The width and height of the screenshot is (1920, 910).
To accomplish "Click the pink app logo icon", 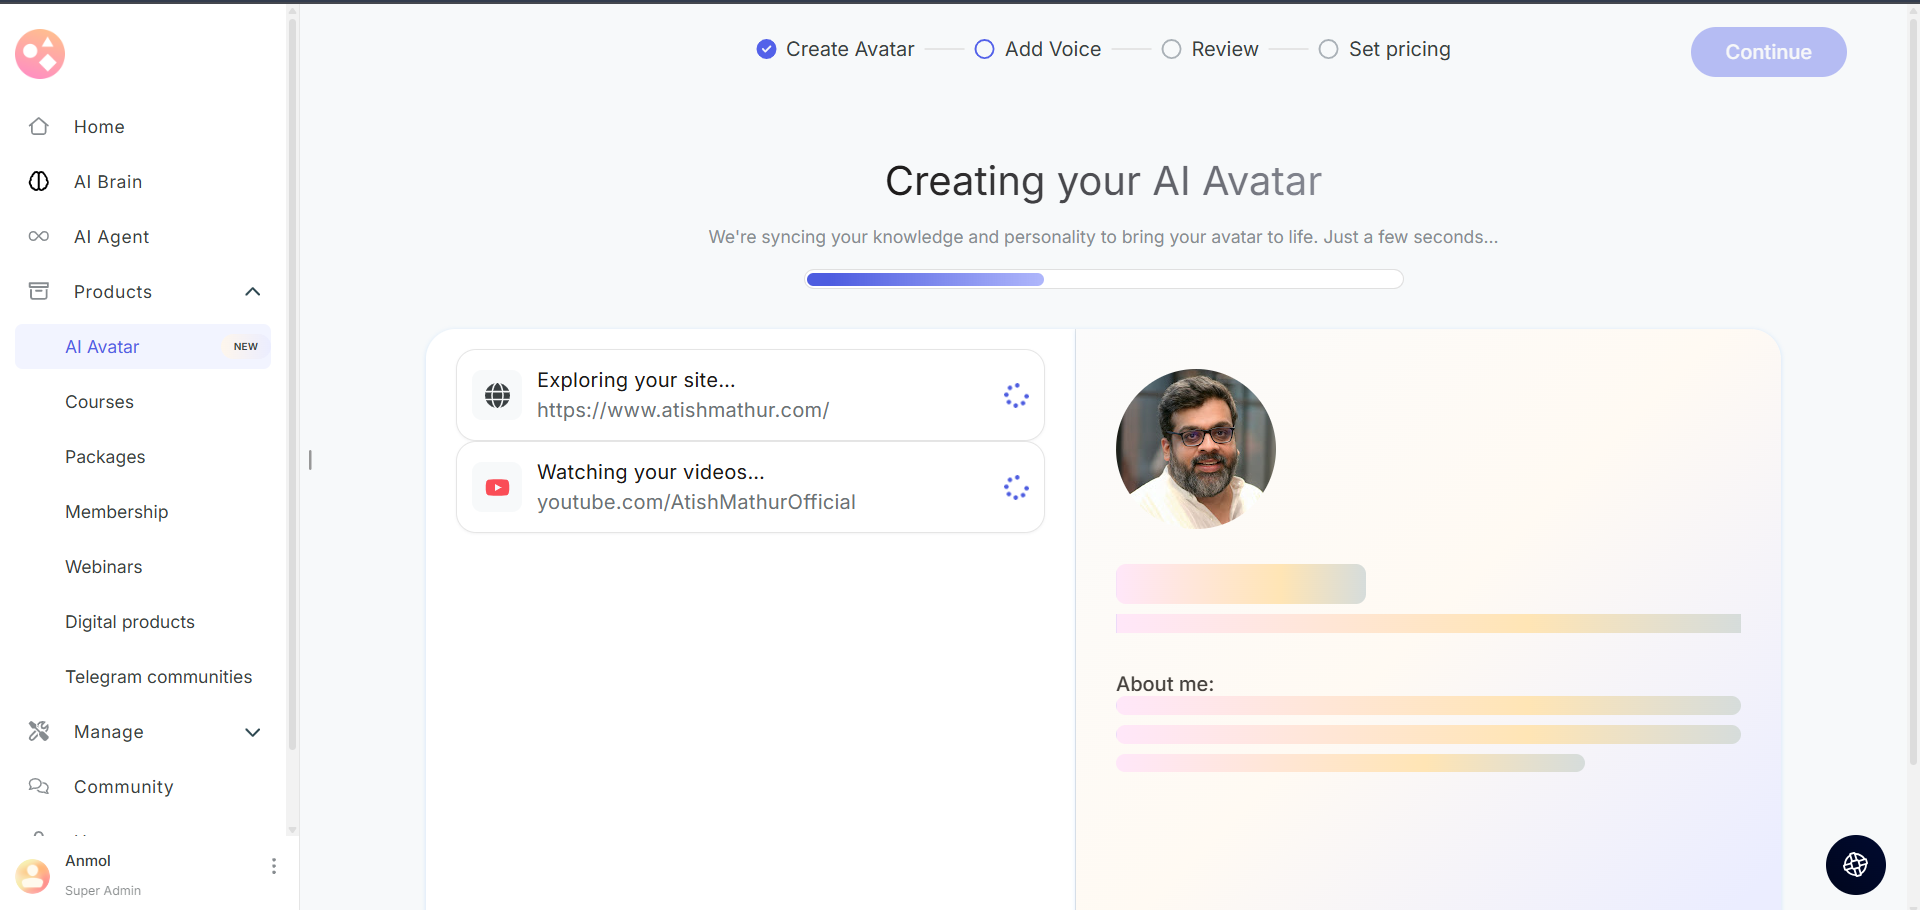I will point(40,54).
